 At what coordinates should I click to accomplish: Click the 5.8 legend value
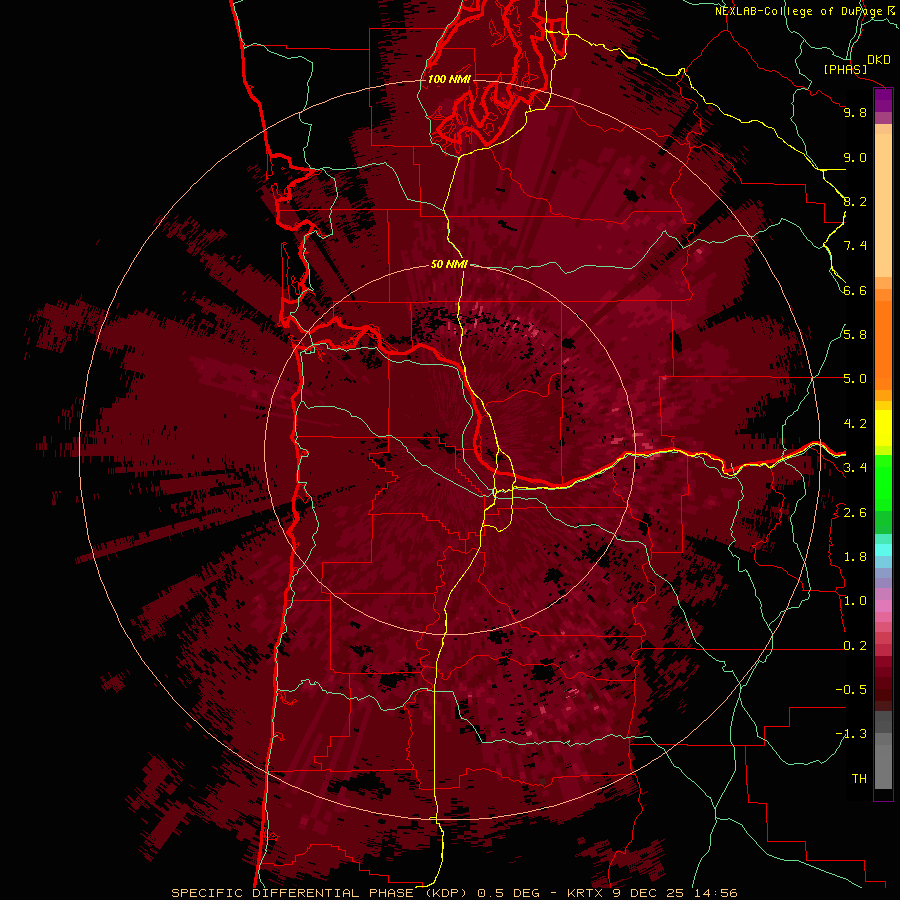click(x=855, y=334)
